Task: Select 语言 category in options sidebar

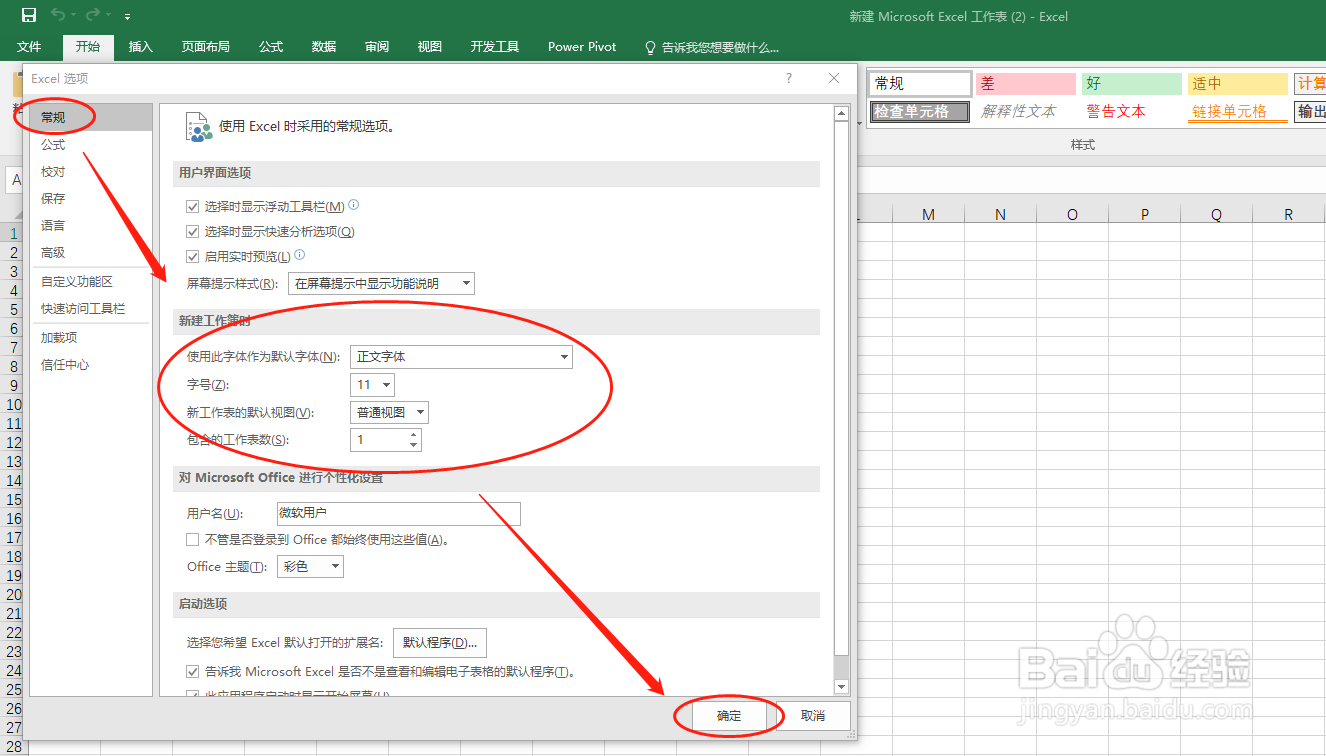Action: (x=91, y=226)
